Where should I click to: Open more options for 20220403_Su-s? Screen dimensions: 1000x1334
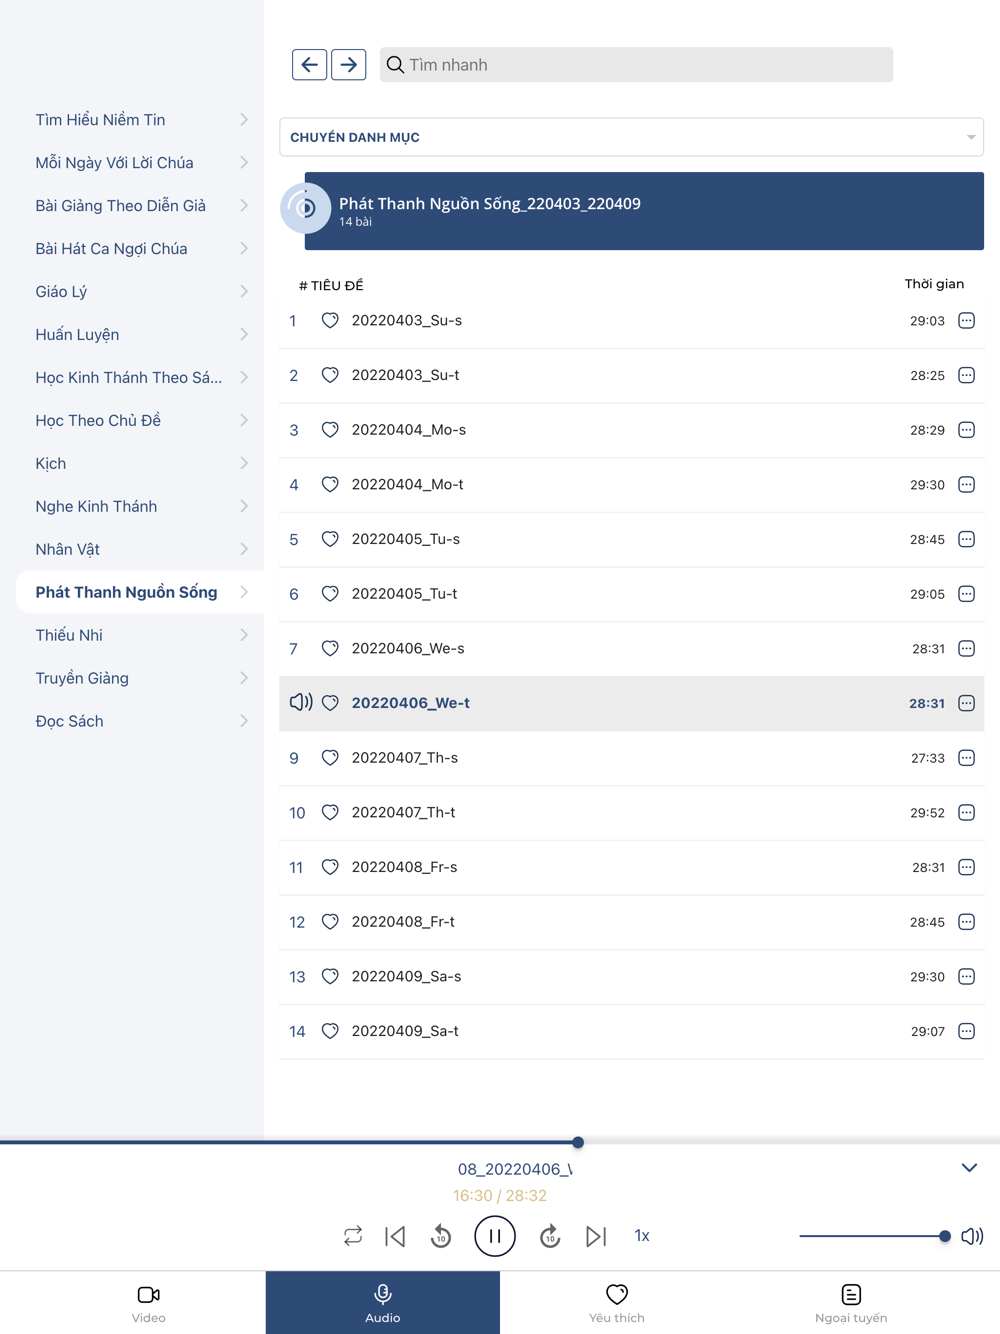pyautogui.click(x=966, y=321)
